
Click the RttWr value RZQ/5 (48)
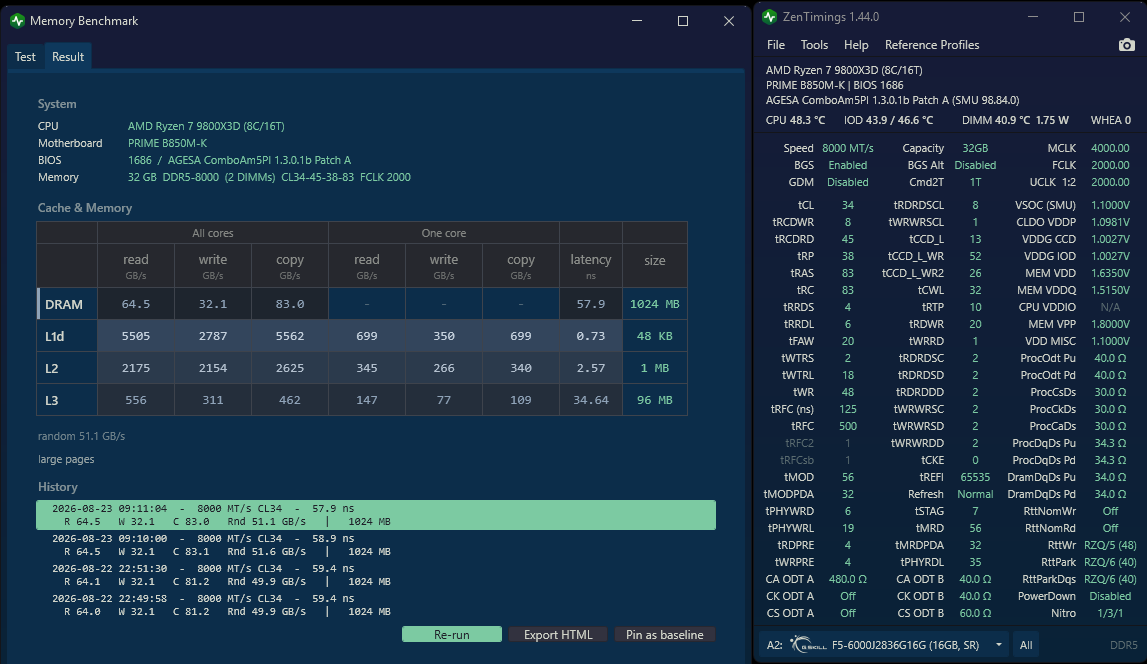(x=1110, y=545)
